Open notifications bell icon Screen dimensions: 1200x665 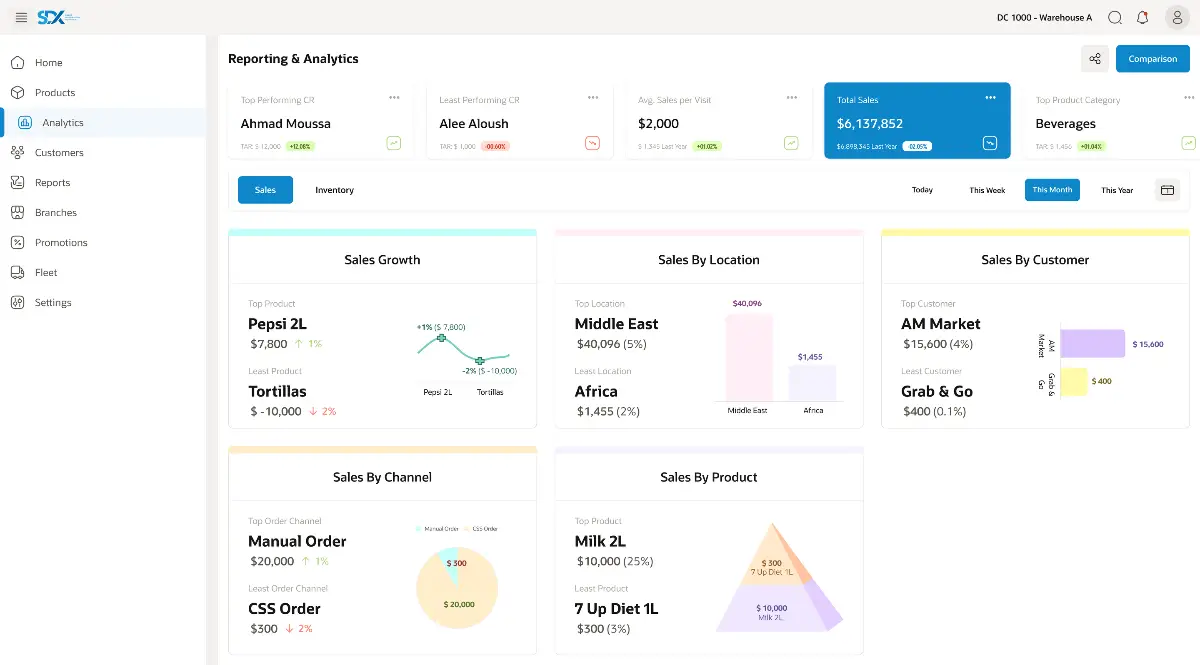point(1142,18)
